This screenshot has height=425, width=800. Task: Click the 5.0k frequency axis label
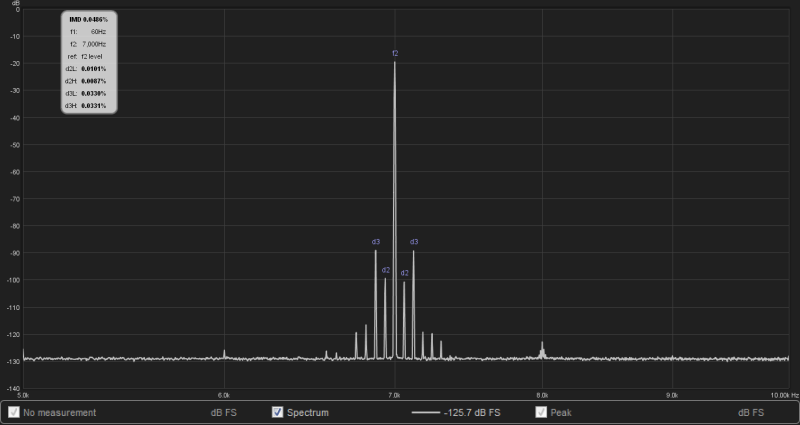[x=23, y=395]
